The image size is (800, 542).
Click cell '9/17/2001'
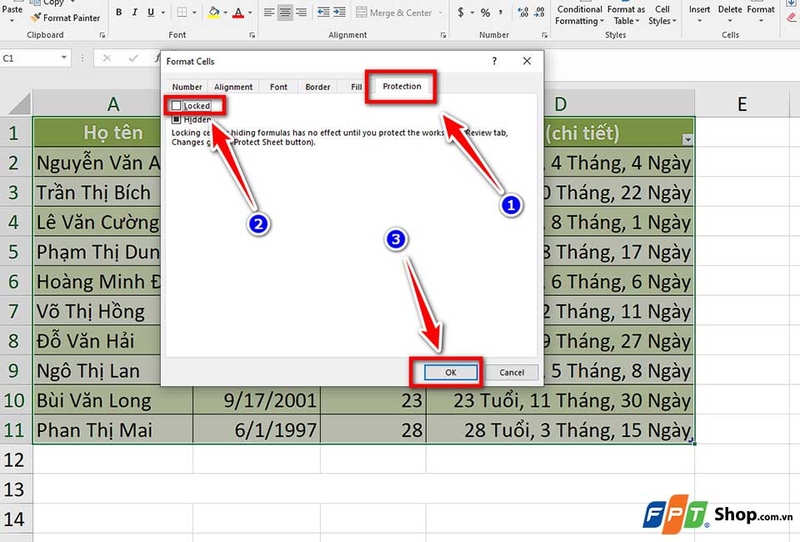click(x=257, y=400)
